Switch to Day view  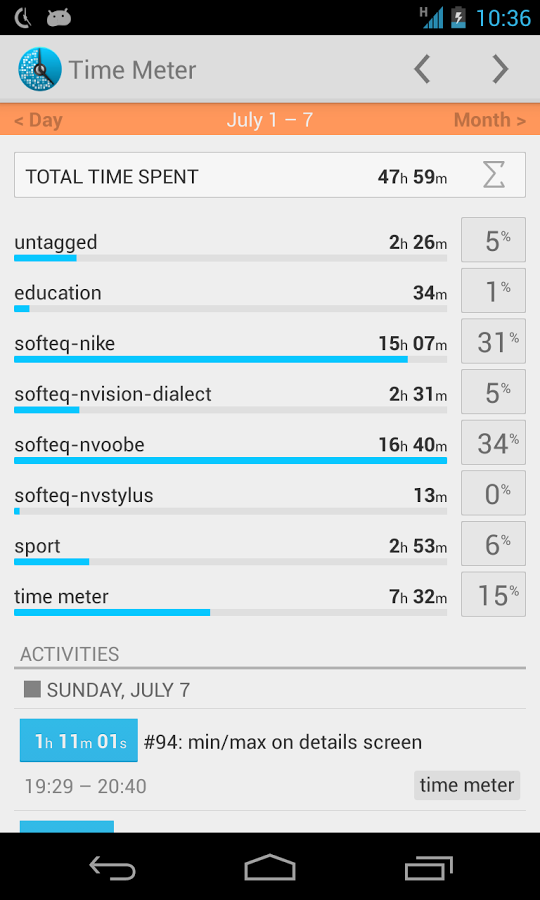38,120
